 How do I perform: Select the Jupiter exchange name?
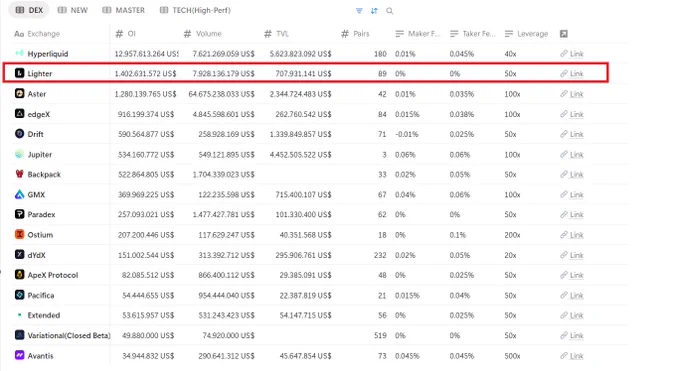click(x=39, y=154)
